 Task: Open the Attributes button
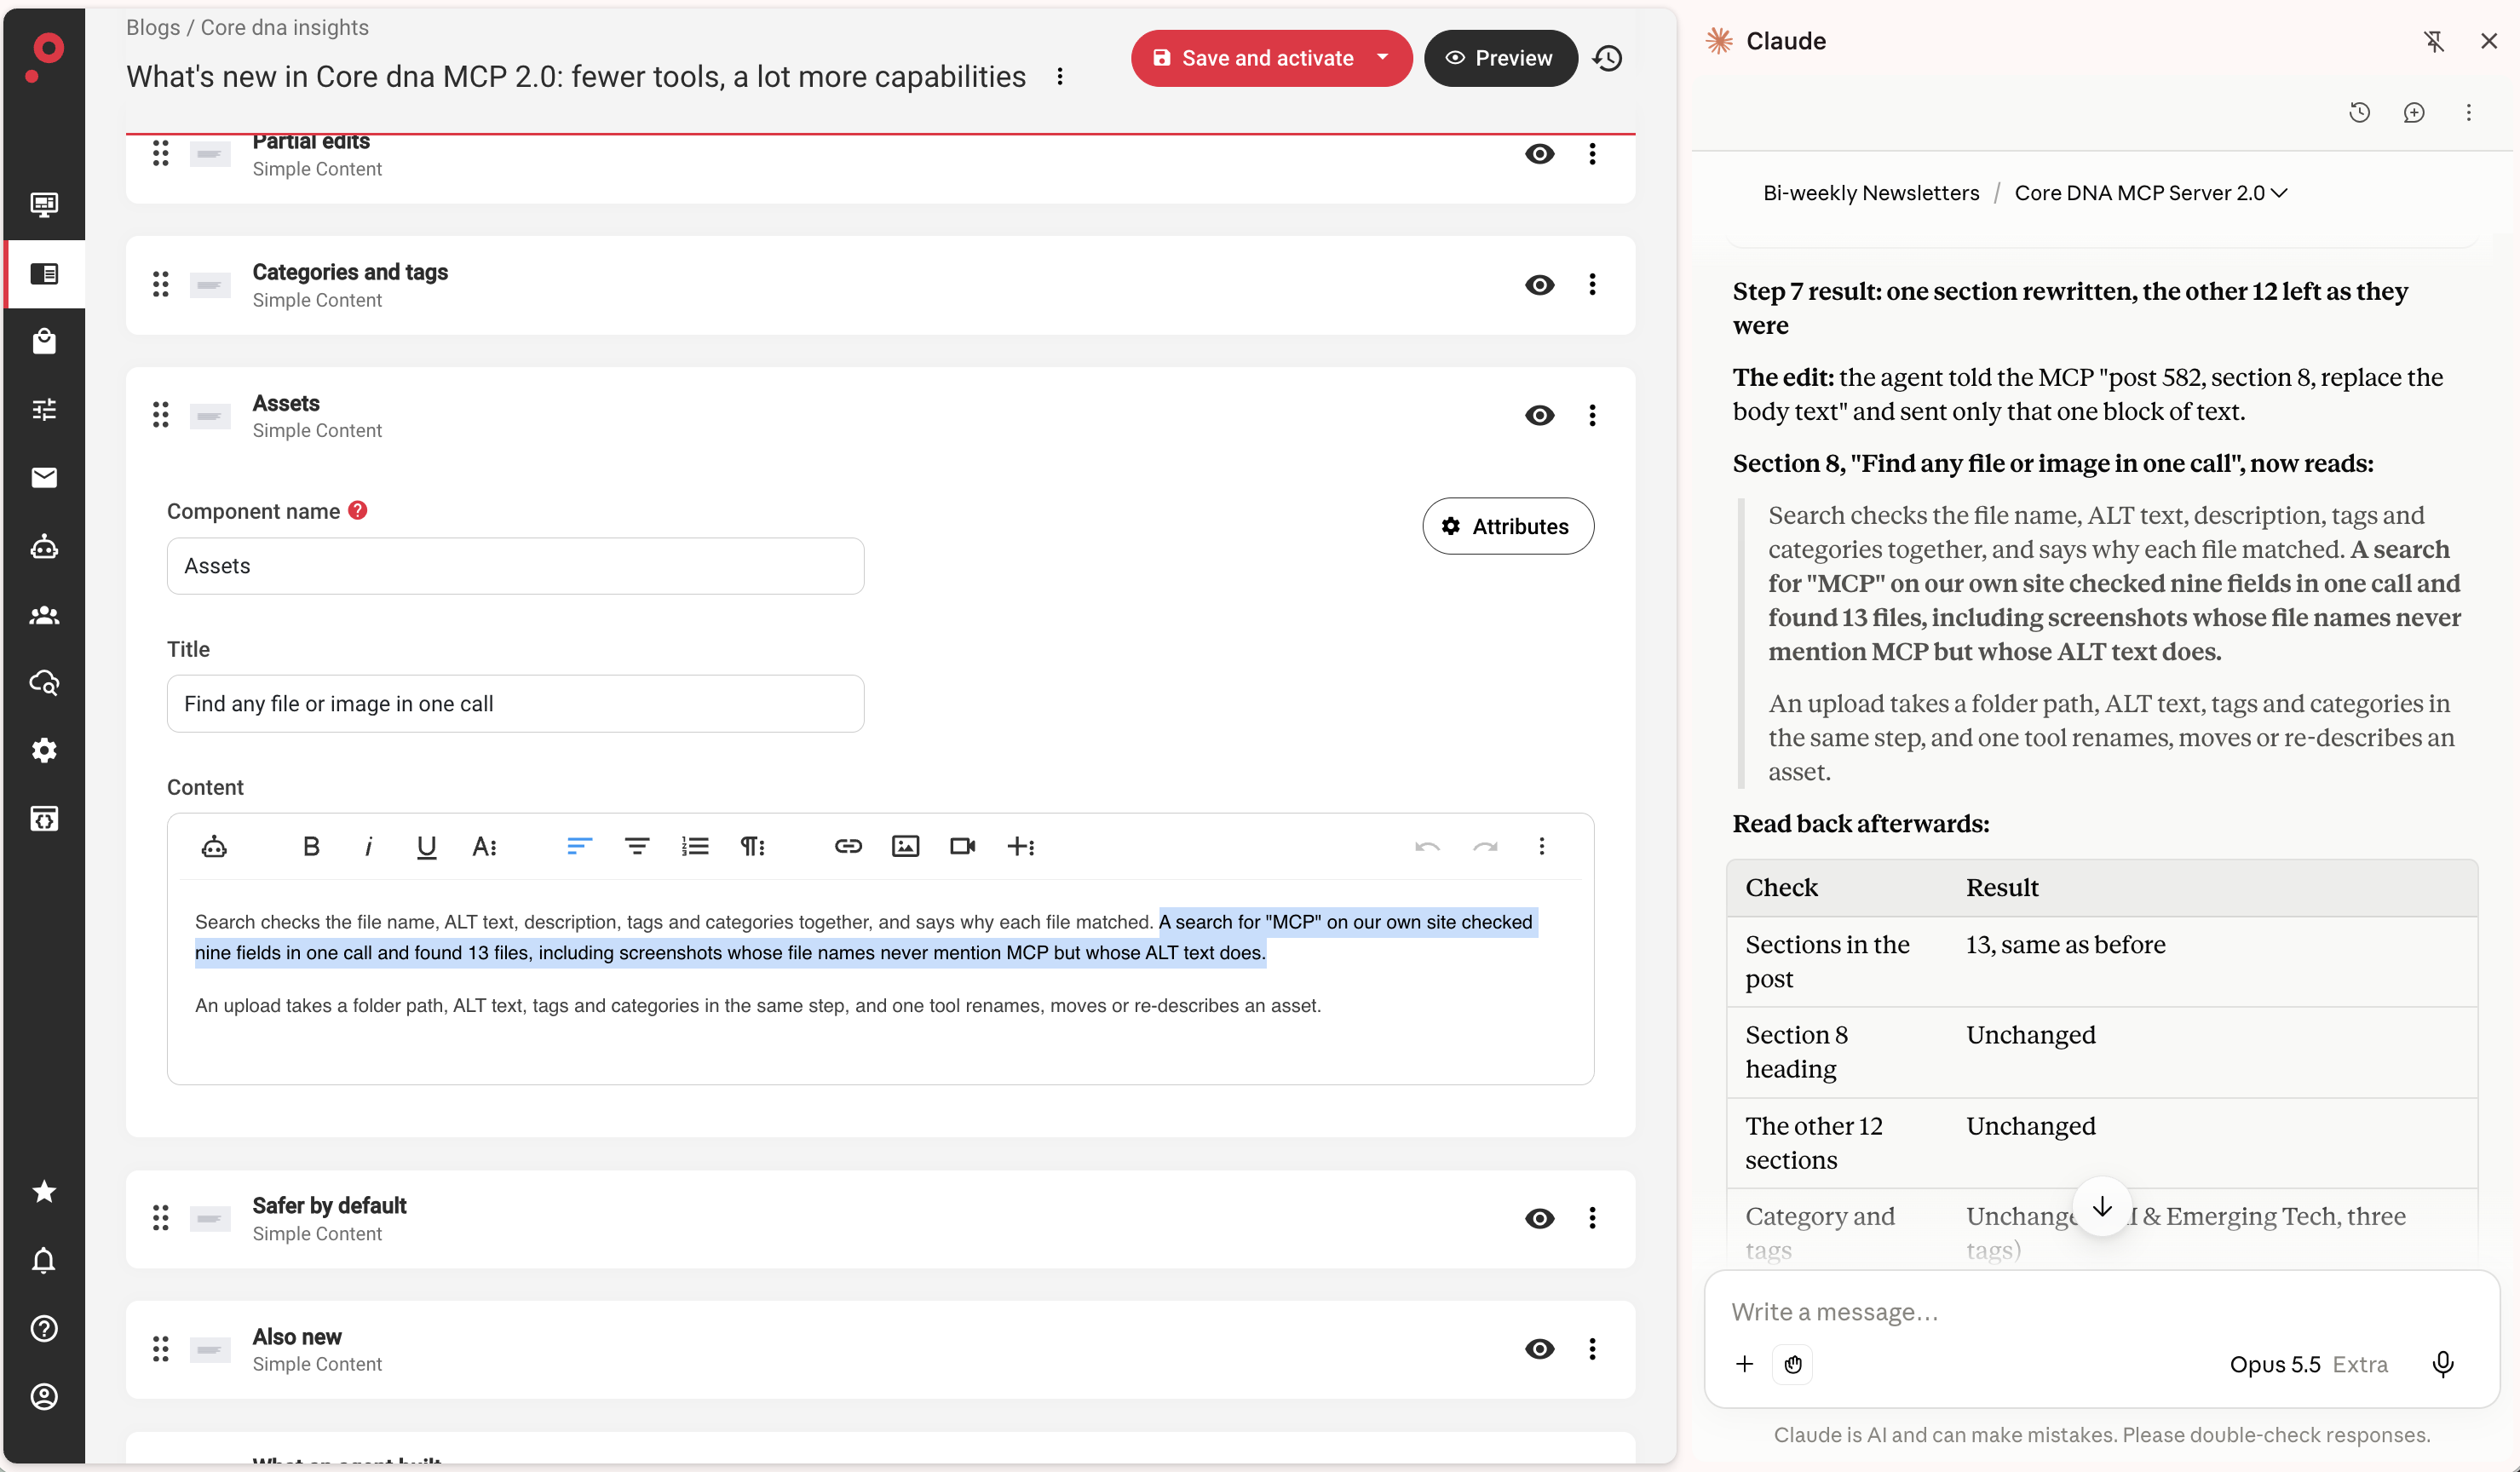[x=1508, y=526]
